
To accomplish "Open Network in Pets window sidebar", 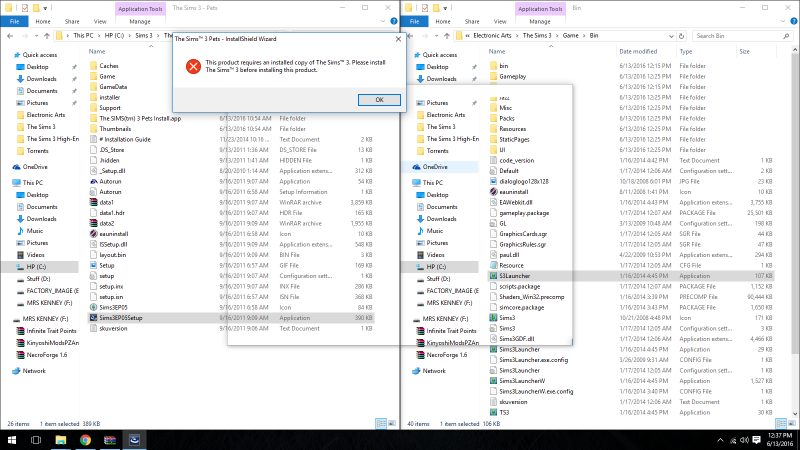I will point(34,371).
